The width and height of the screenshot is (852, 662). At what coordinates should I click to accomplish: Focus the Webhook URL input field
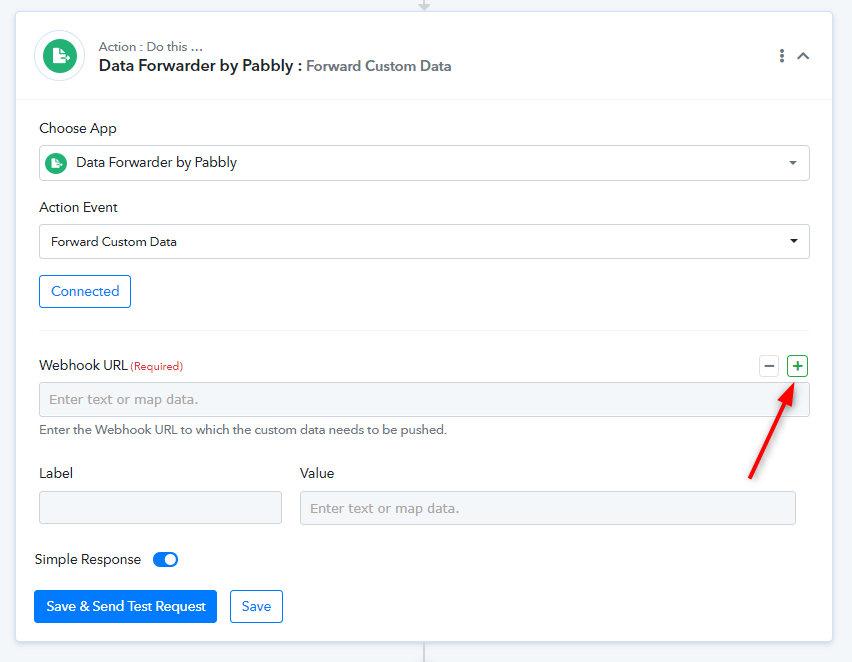point(424,399)
